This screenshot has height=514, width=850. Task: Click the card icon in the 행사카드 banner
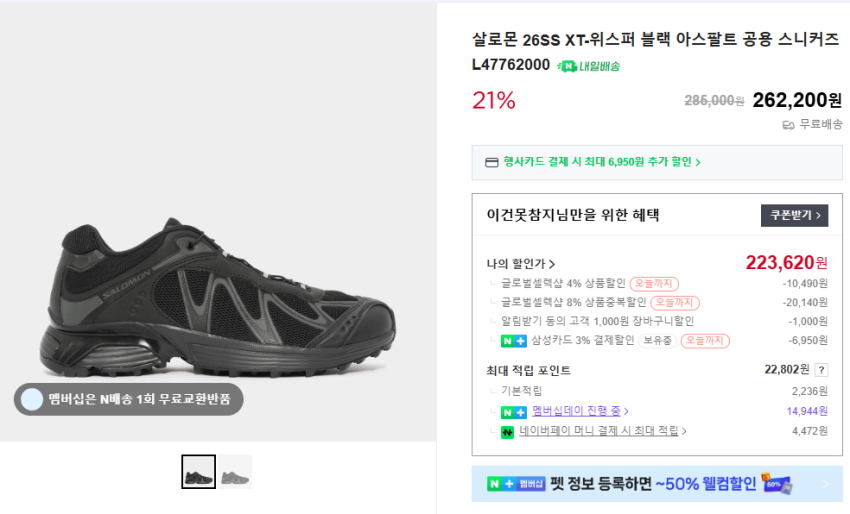coord(491,162)
